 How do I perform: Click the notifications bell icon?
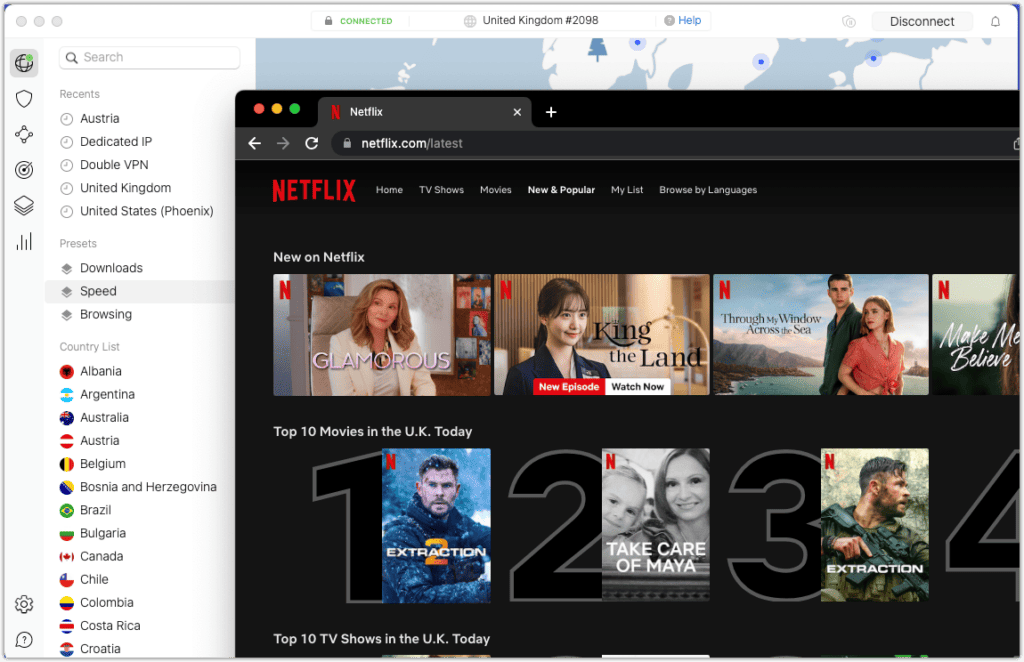coord(995,21)
